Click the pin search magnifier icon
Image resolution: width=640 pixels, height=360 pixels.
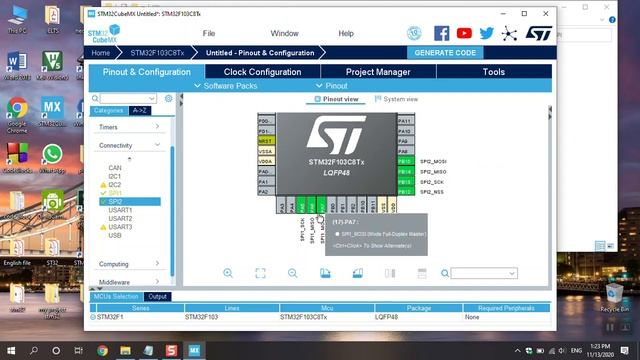(x=445, y=273)
